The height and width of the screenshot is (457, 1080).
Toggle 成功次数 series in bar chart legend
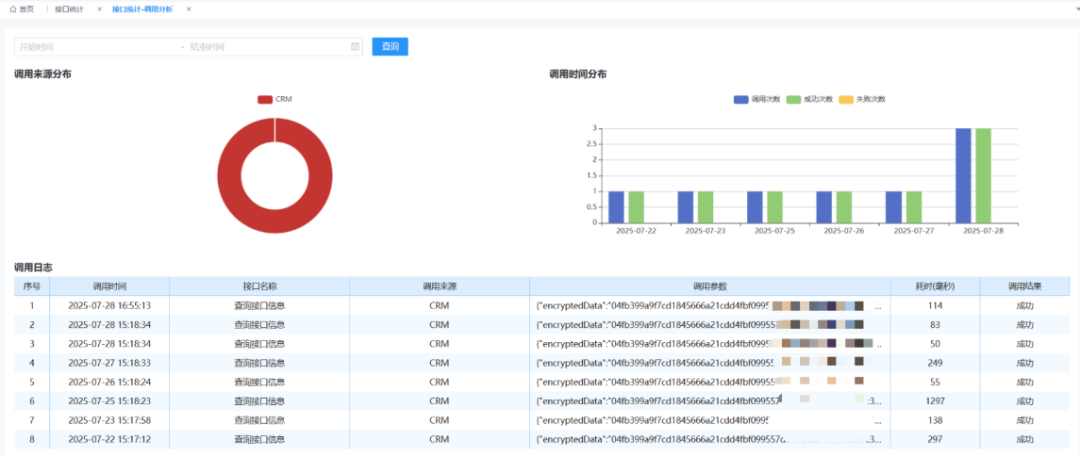[810, 99]
